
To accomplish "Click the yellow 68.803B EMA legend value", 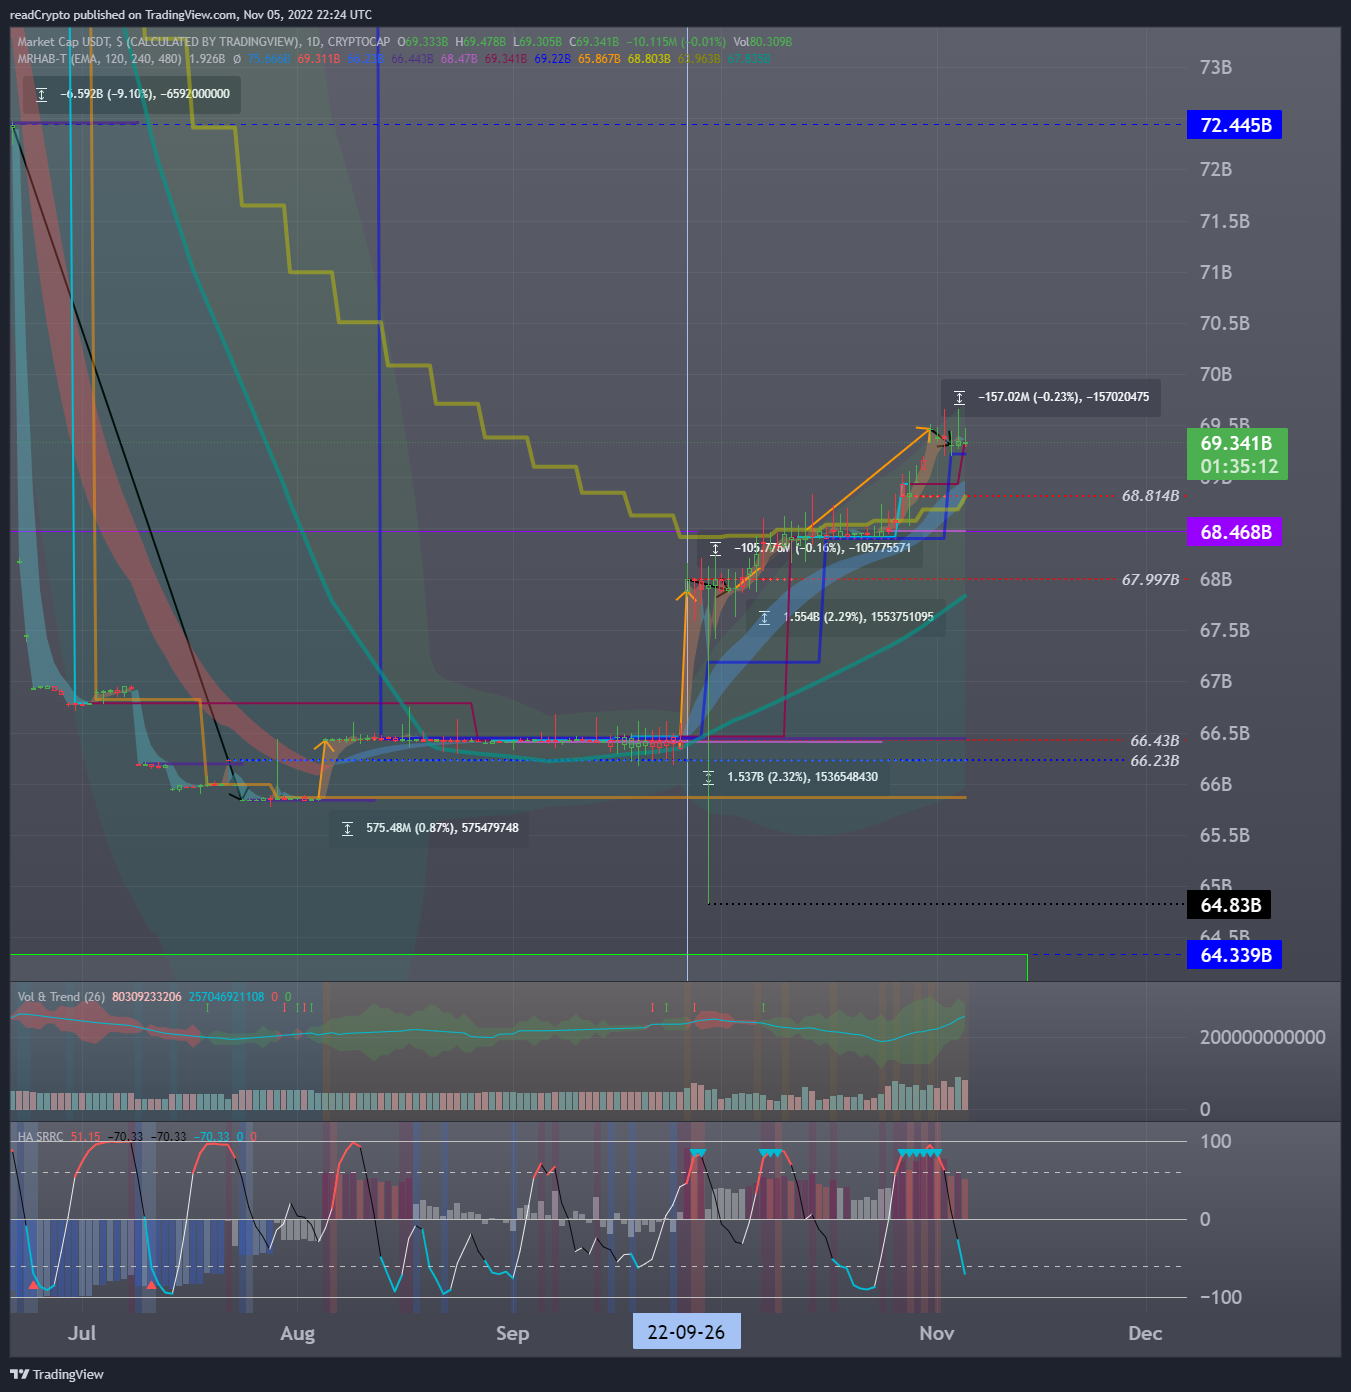I will (649, 59).
